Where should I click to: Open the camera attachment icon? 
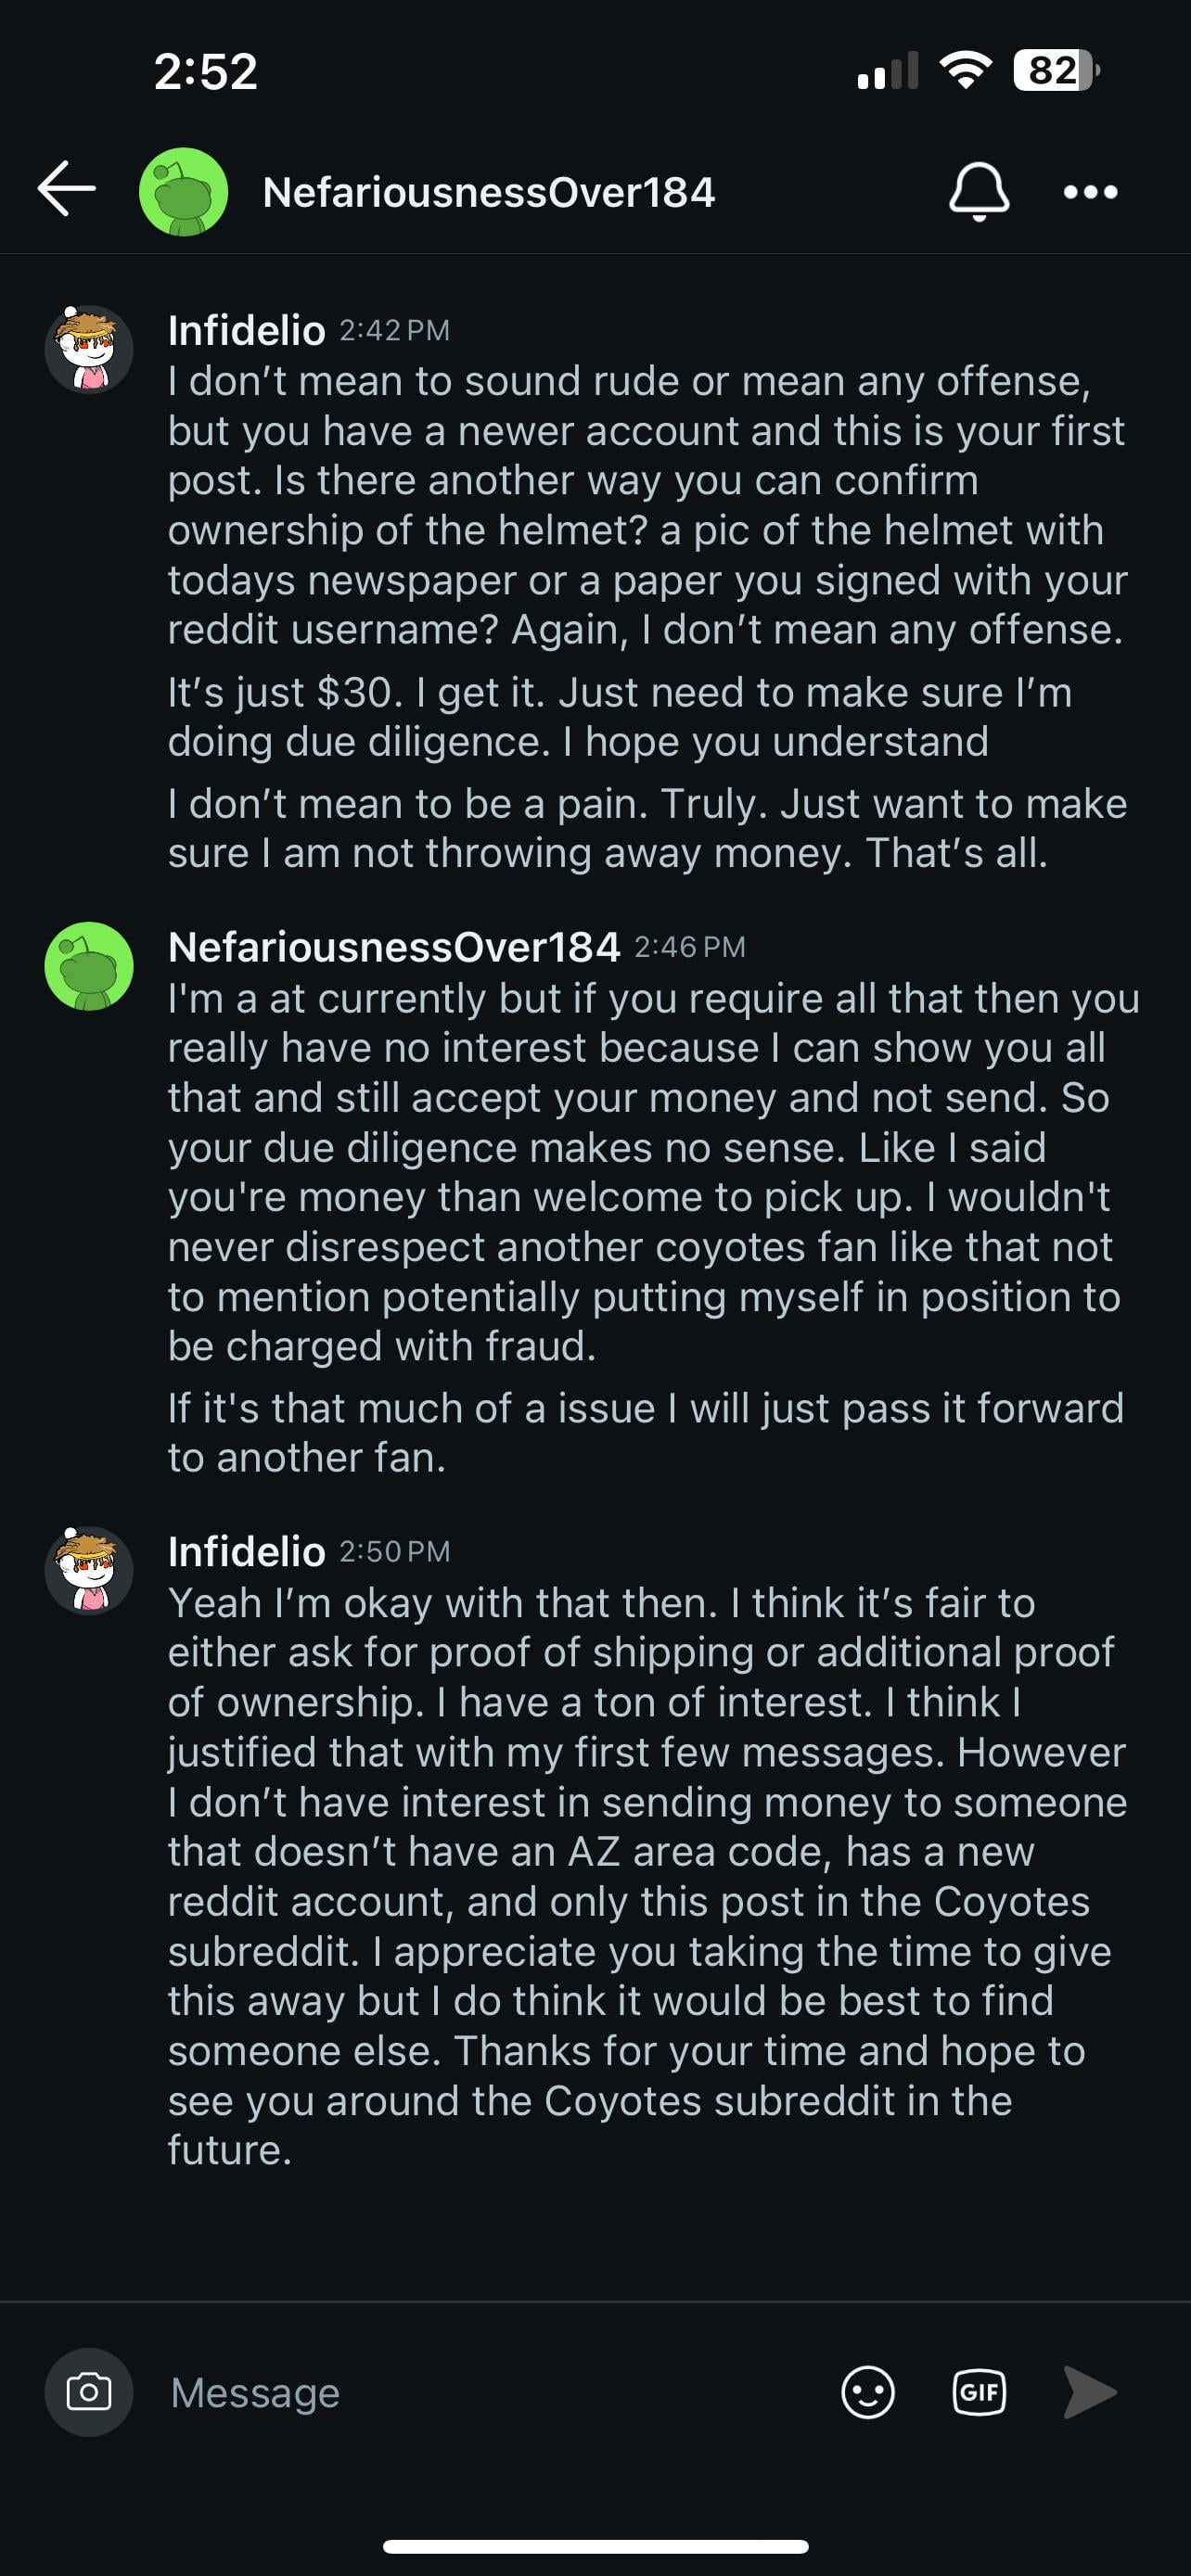[x=88, y=2393]
